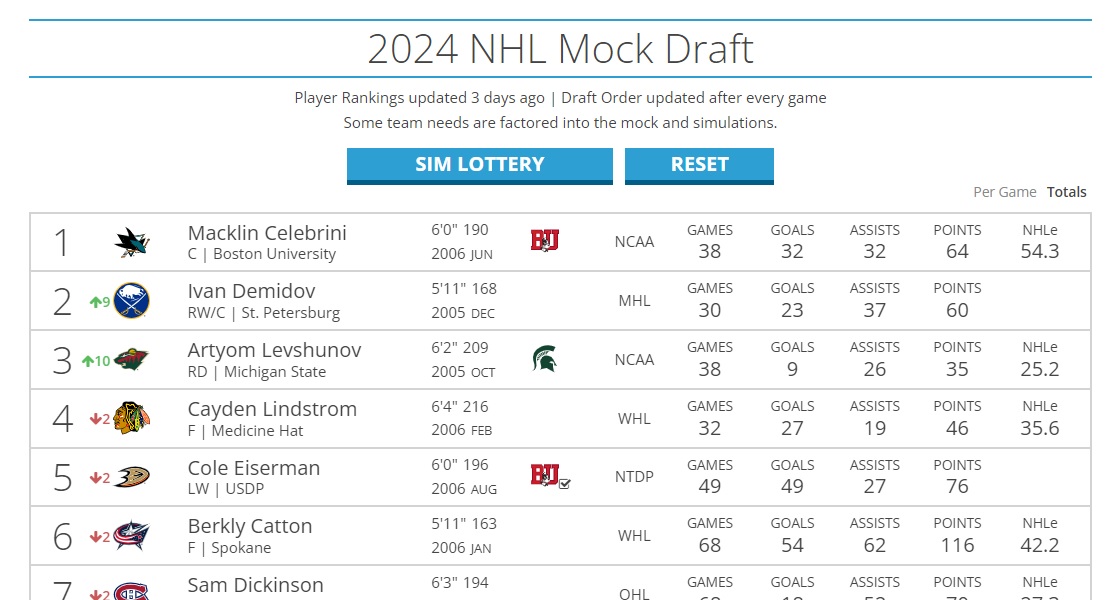
Task: Click the Montreal Canadiens logo
Action: pyautogui.click(x=132, y=590)
